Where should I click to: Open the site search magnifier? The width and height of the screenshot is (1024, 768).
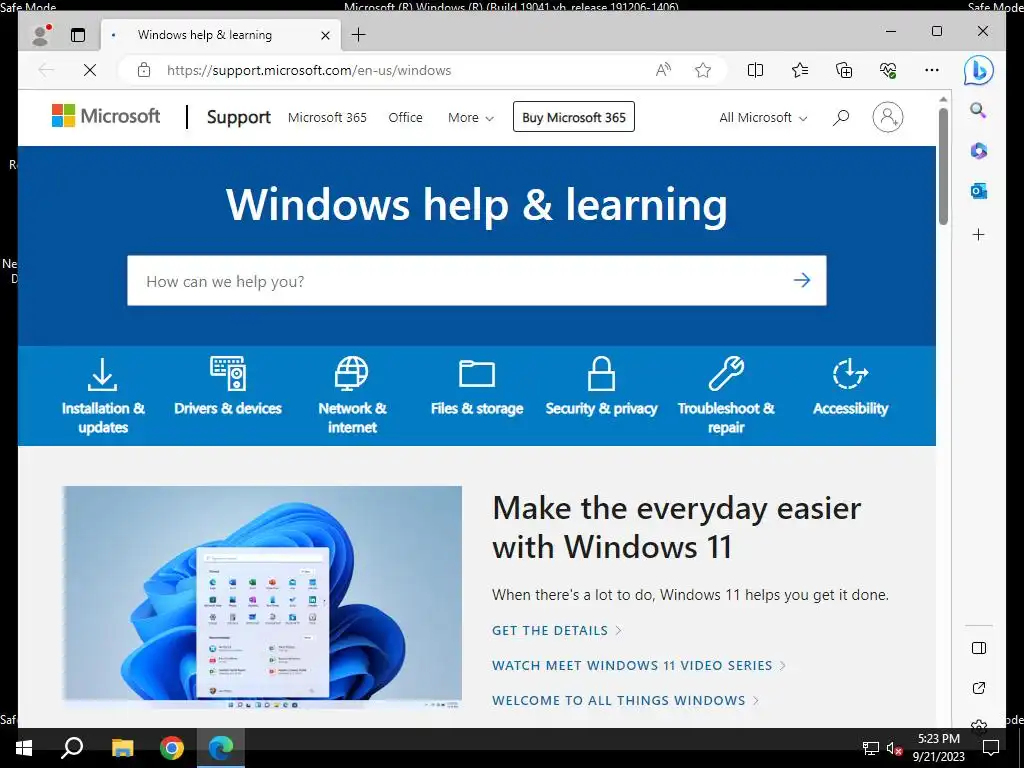pos(841,118)
